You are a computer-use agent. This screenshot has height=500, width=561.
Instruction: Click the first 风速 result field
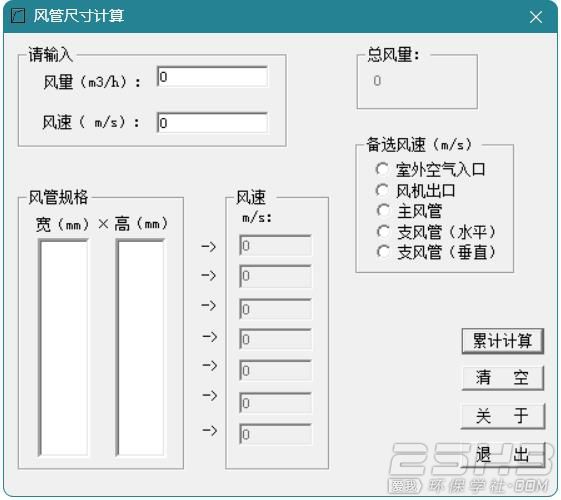point(275,245)
